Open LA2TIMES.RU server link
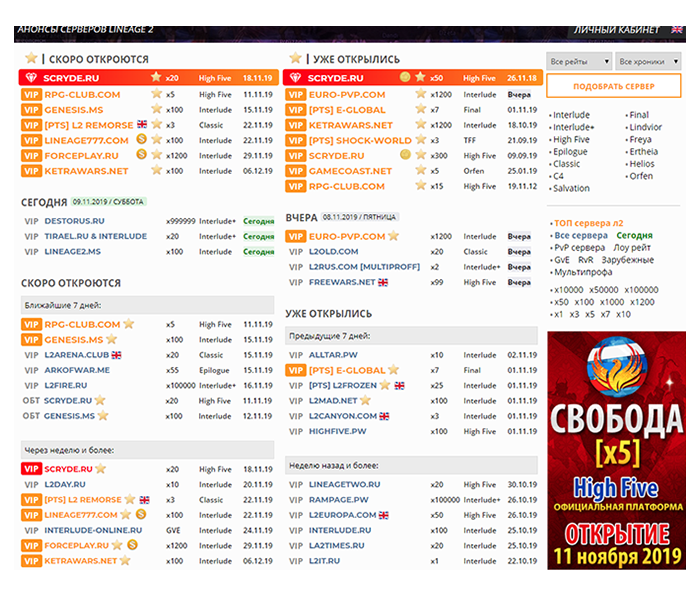Screen dimensions: 700x600 click(x=337, y=546)
